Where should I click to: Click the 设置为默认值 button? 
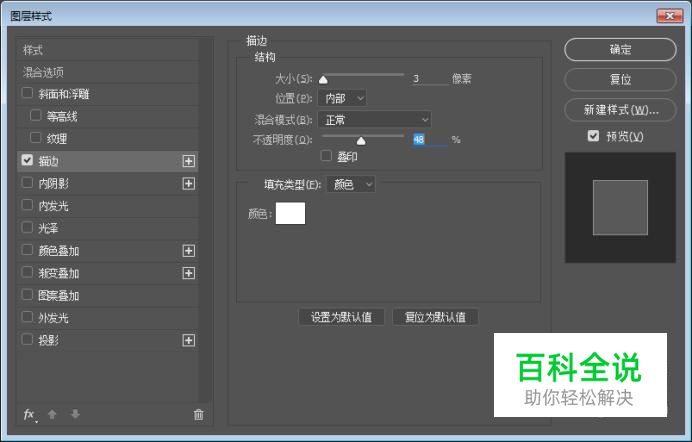pyautogui.click(x=341, y=317)
